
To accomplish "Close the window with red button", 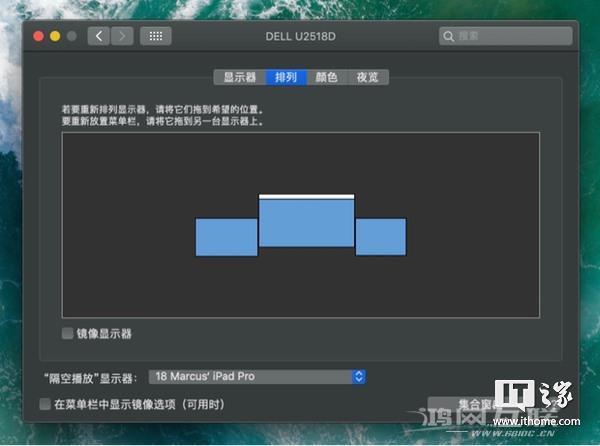I will pos(38,36).
